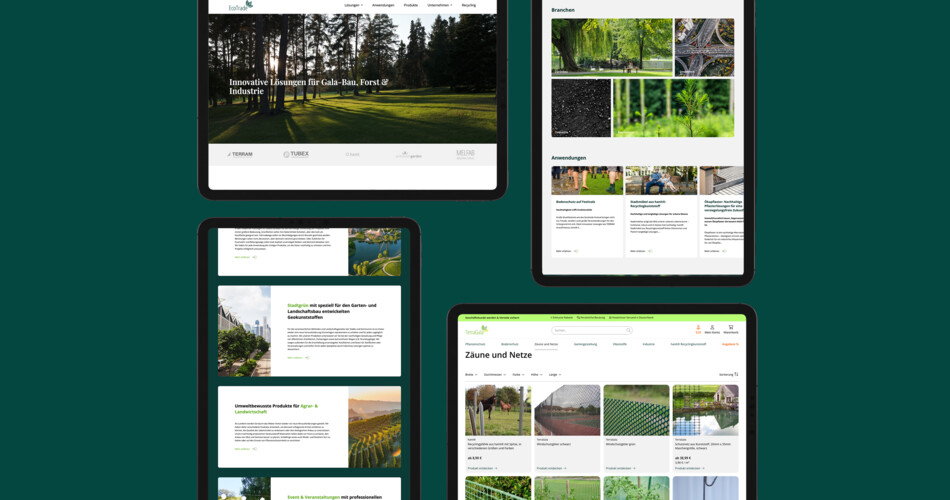950x500 pixels.
Task: Select the hanit Recyclingkunststoff tab
Action: 688,344
